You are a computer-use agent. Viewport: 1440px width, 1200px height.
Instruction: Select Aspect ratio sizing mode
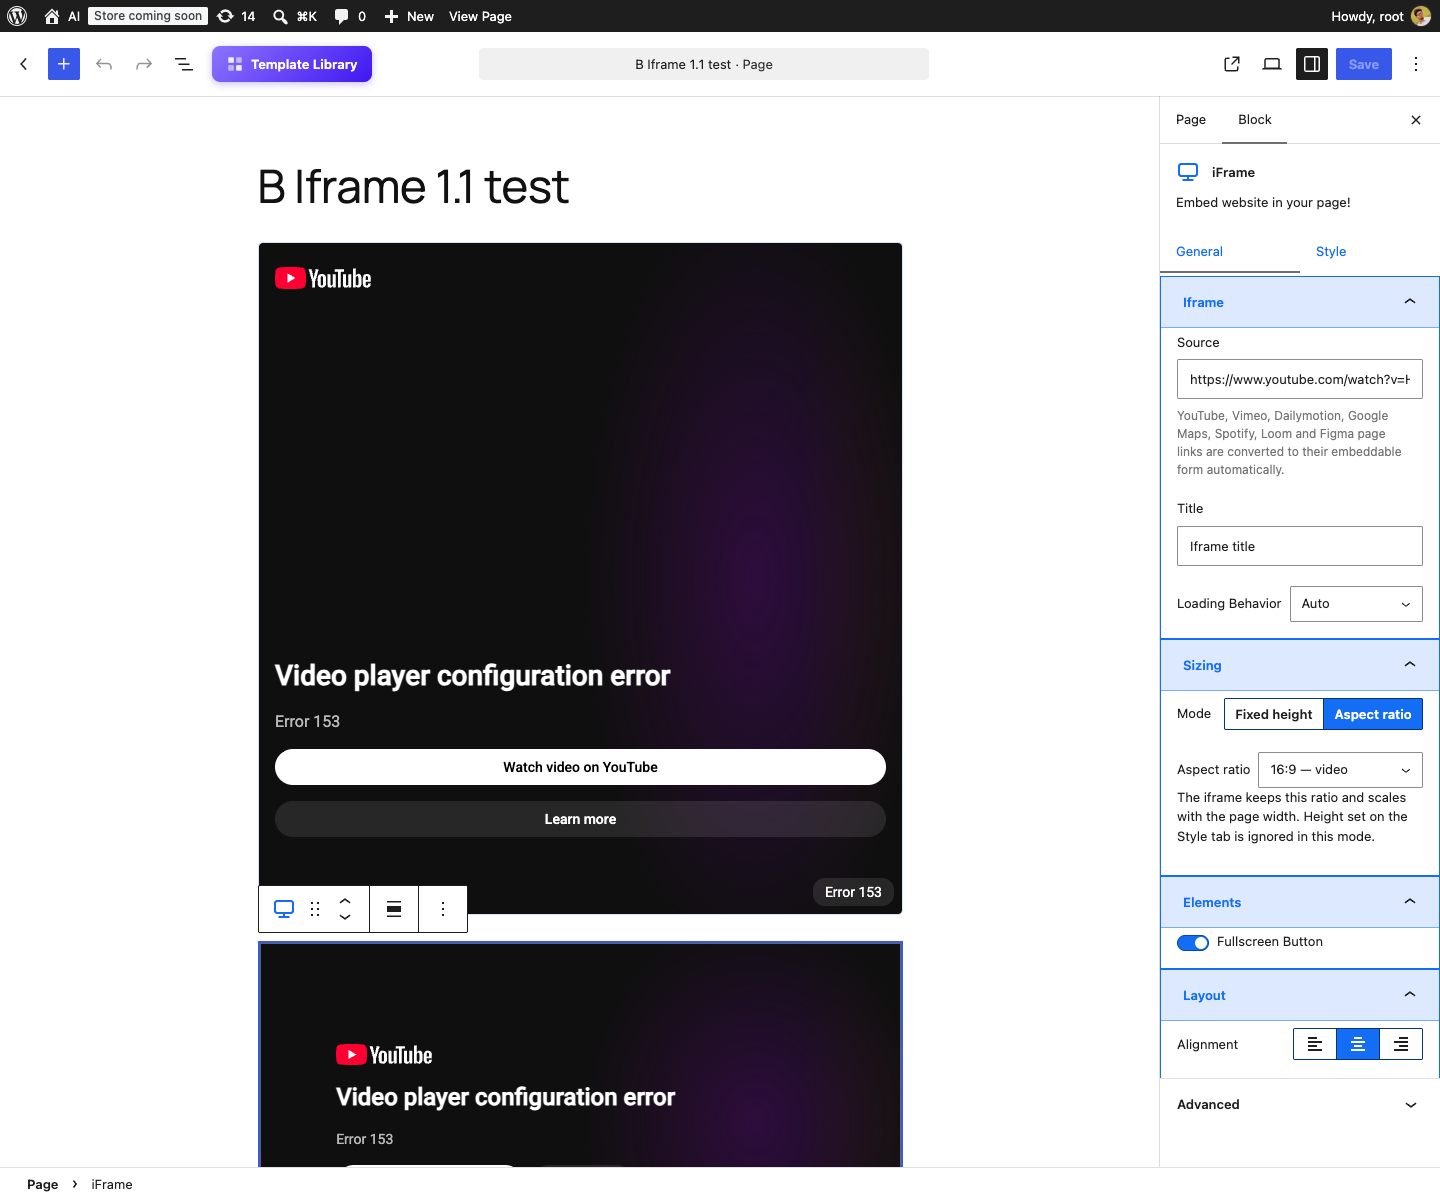[x=1373, y=714]
